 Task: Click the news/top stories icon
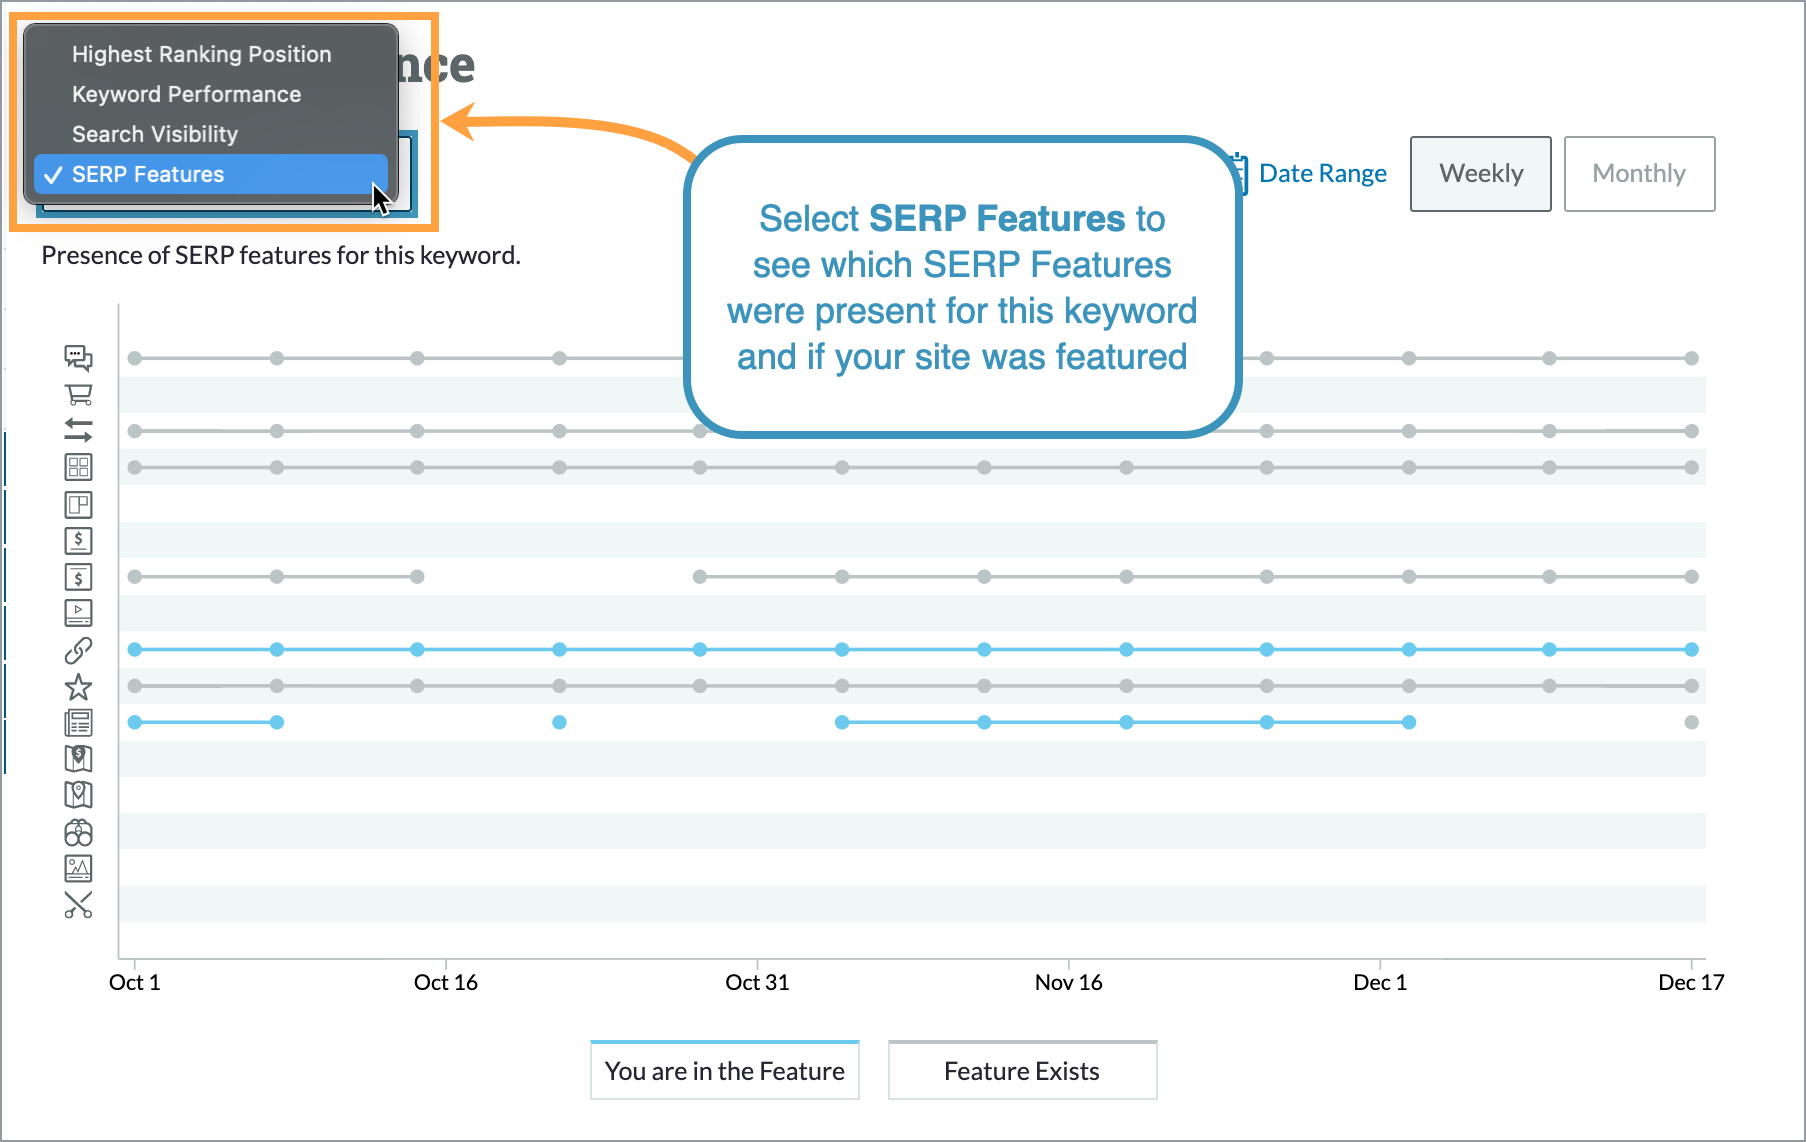point(78,722)
